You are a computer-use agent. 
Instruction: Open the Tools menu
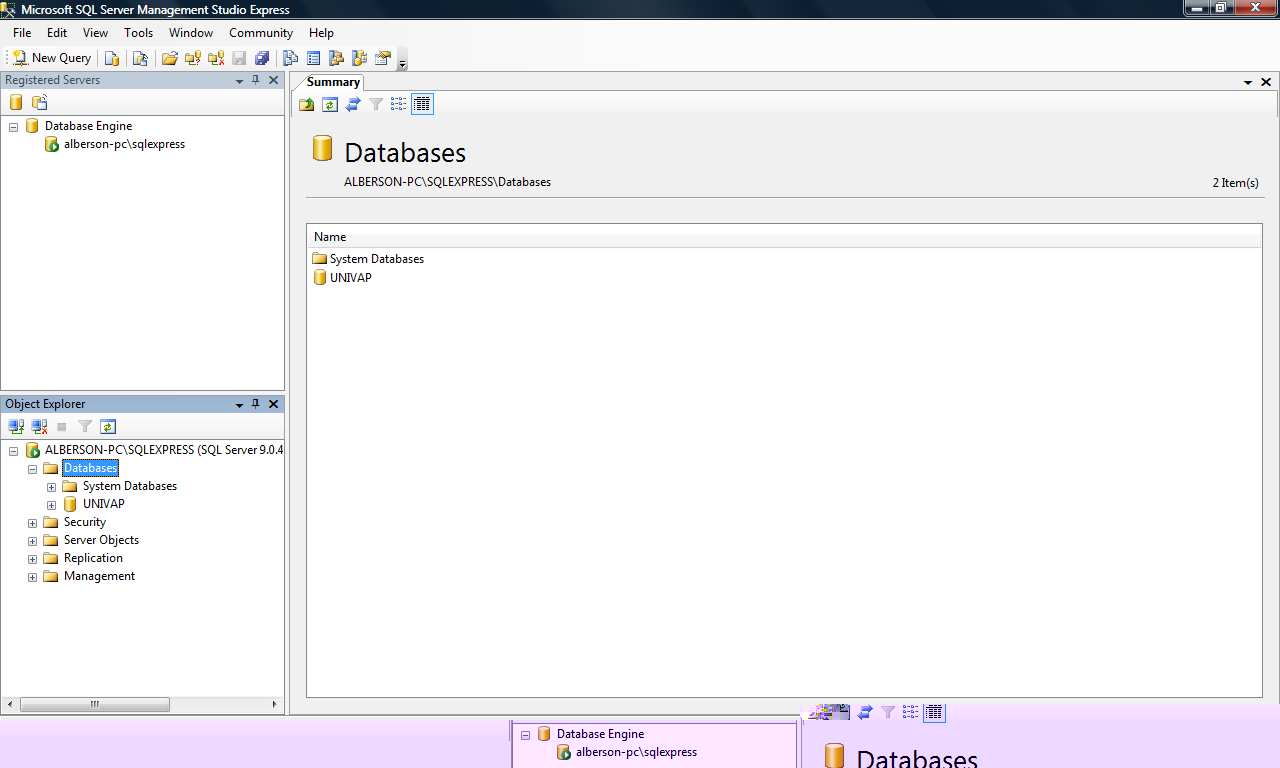(138, 33)
